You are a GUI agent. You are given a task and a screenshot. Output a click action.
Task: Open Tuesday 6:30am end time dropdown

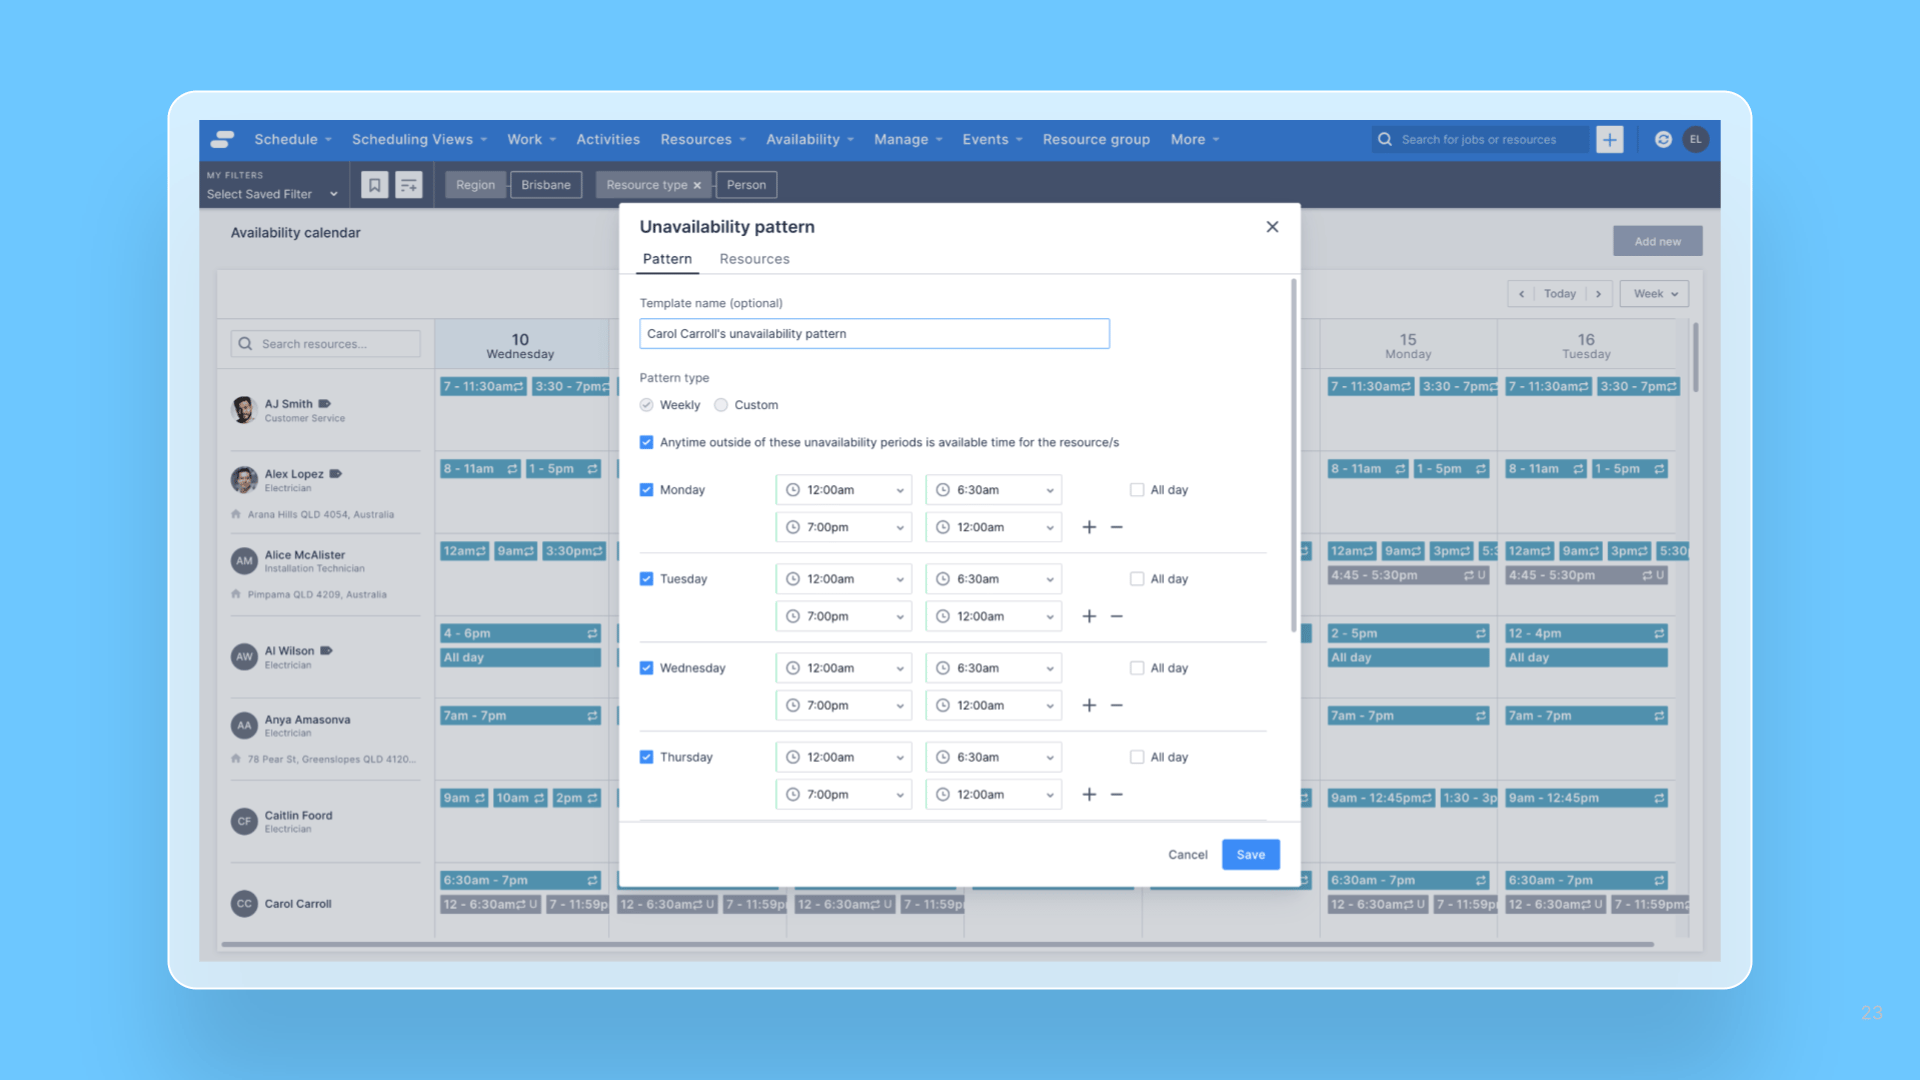pyautogui.click(x=994, y=579)
